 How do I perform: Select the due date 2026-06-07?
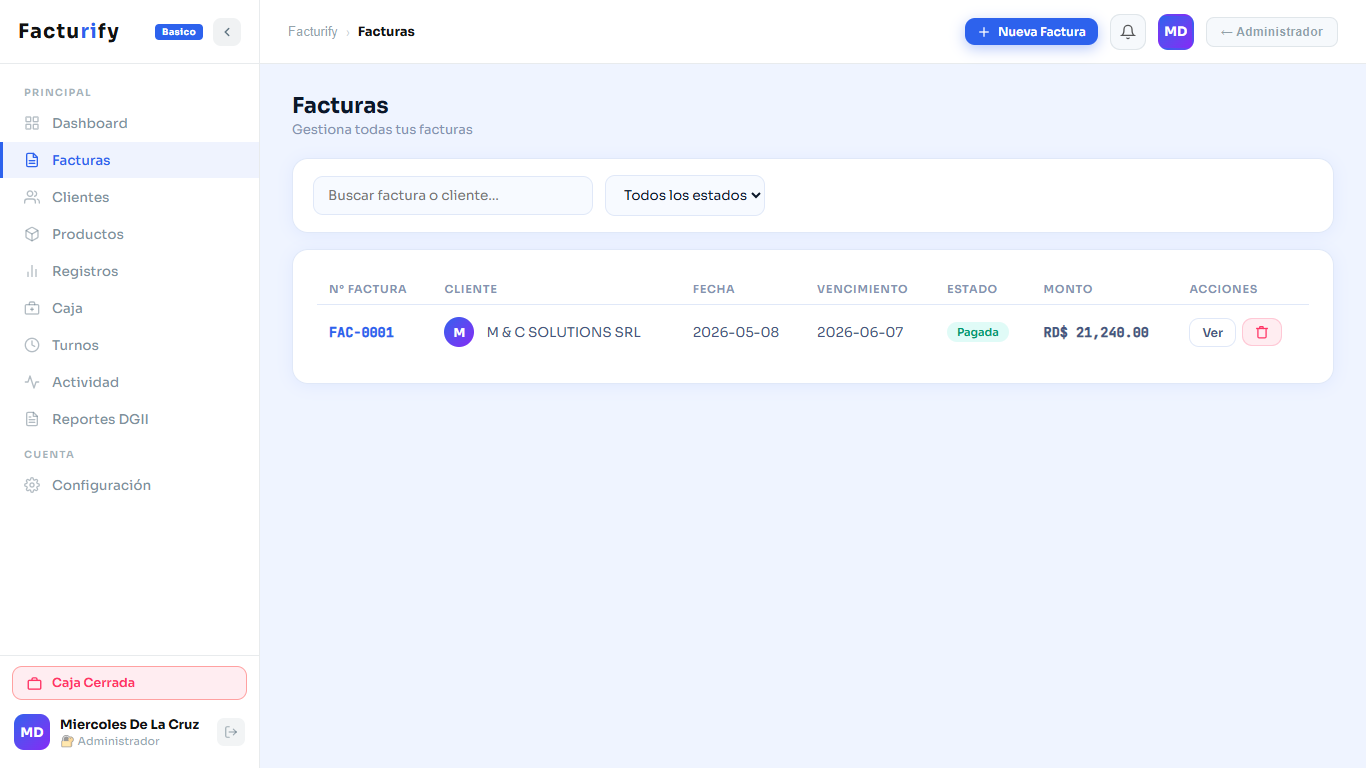860,332
